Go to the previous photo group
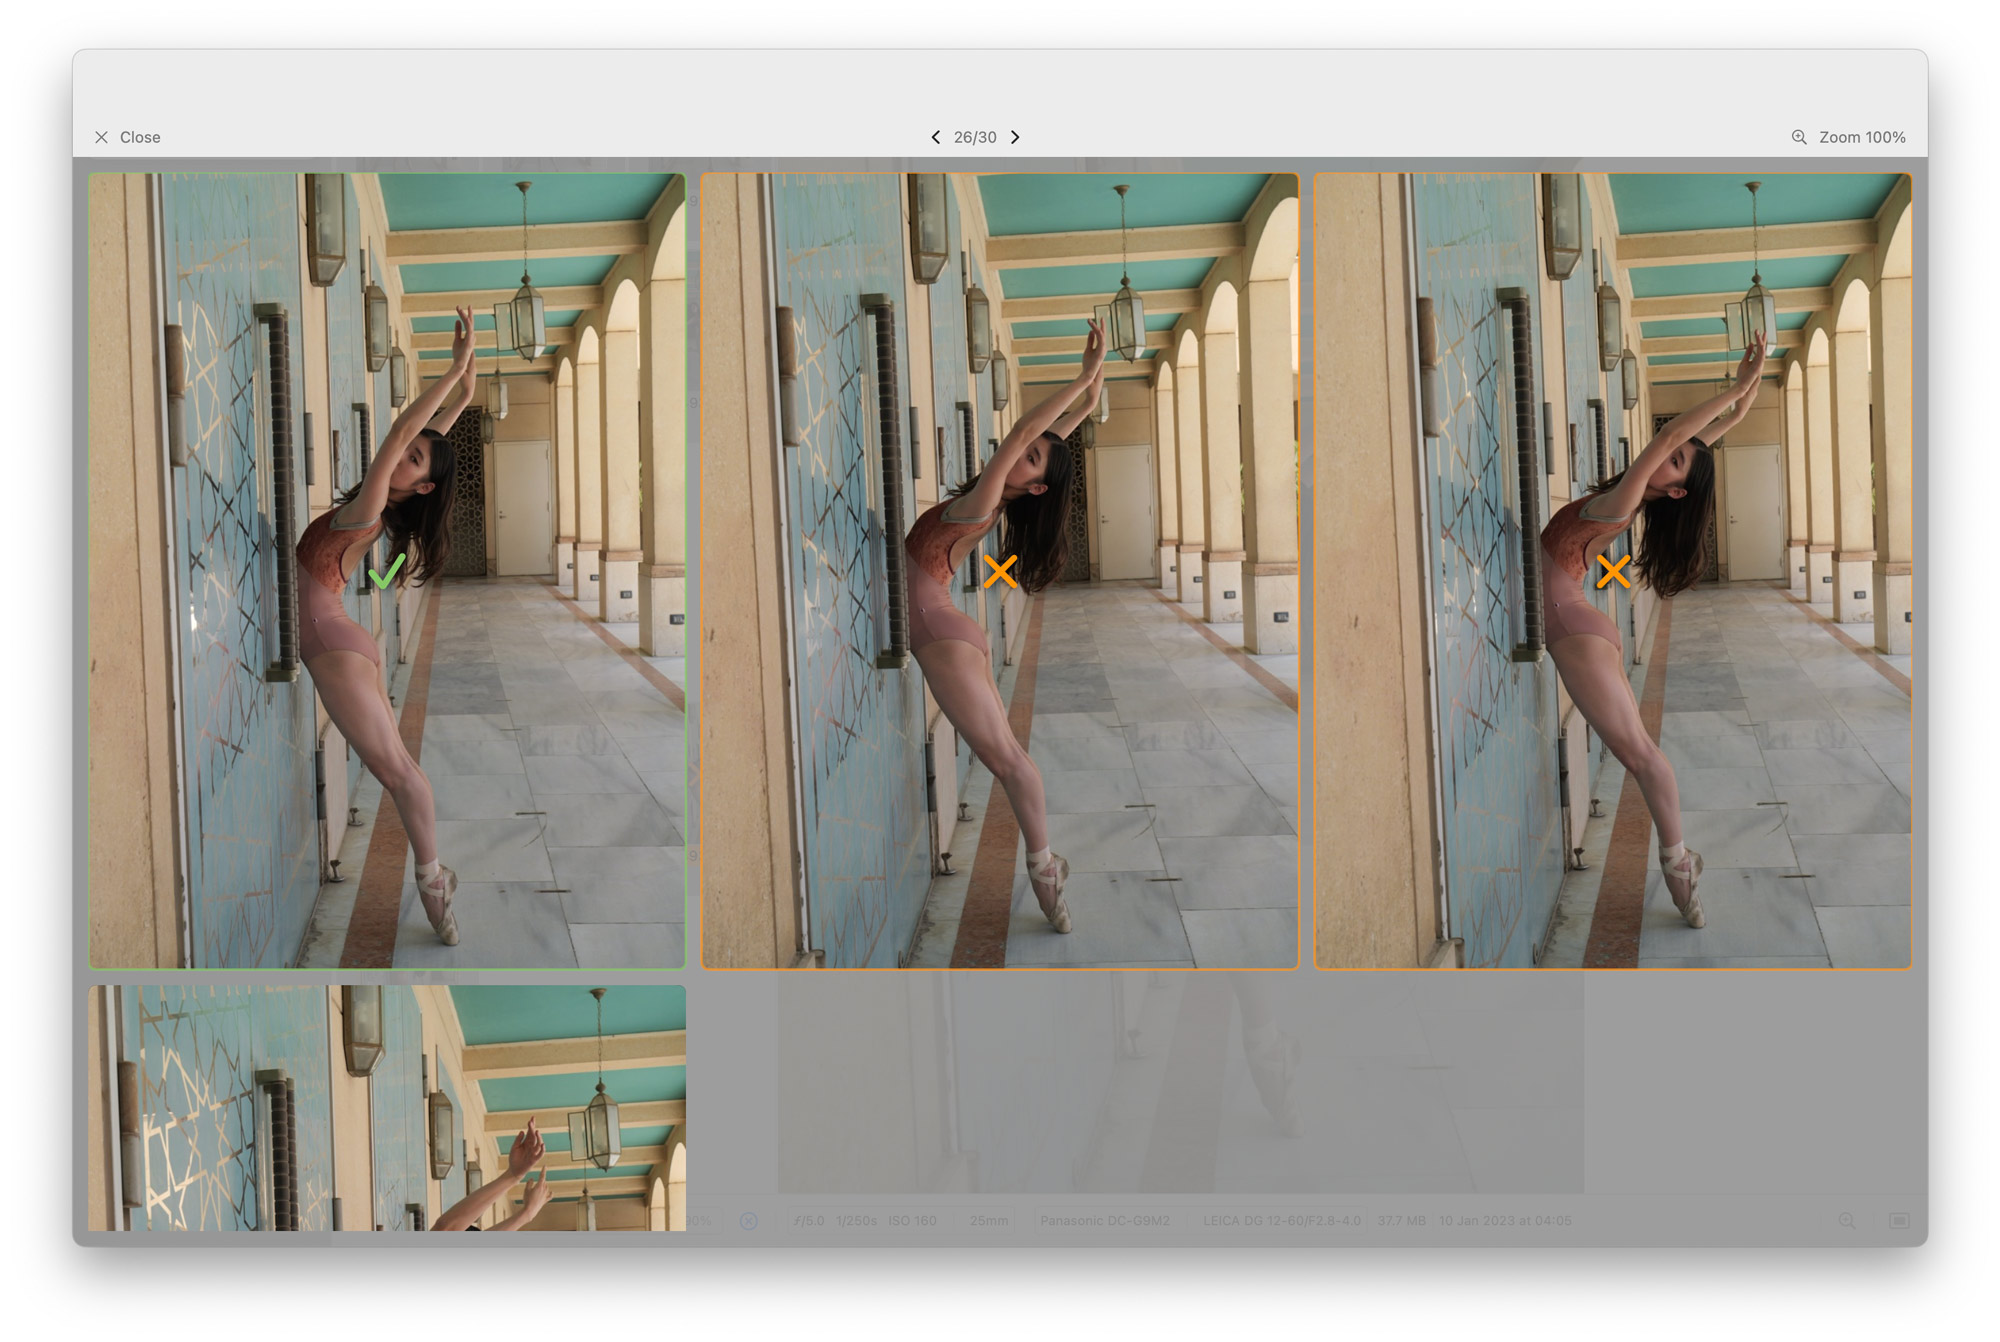The height and width of the screenshot is (1342, 2000). 935,137
